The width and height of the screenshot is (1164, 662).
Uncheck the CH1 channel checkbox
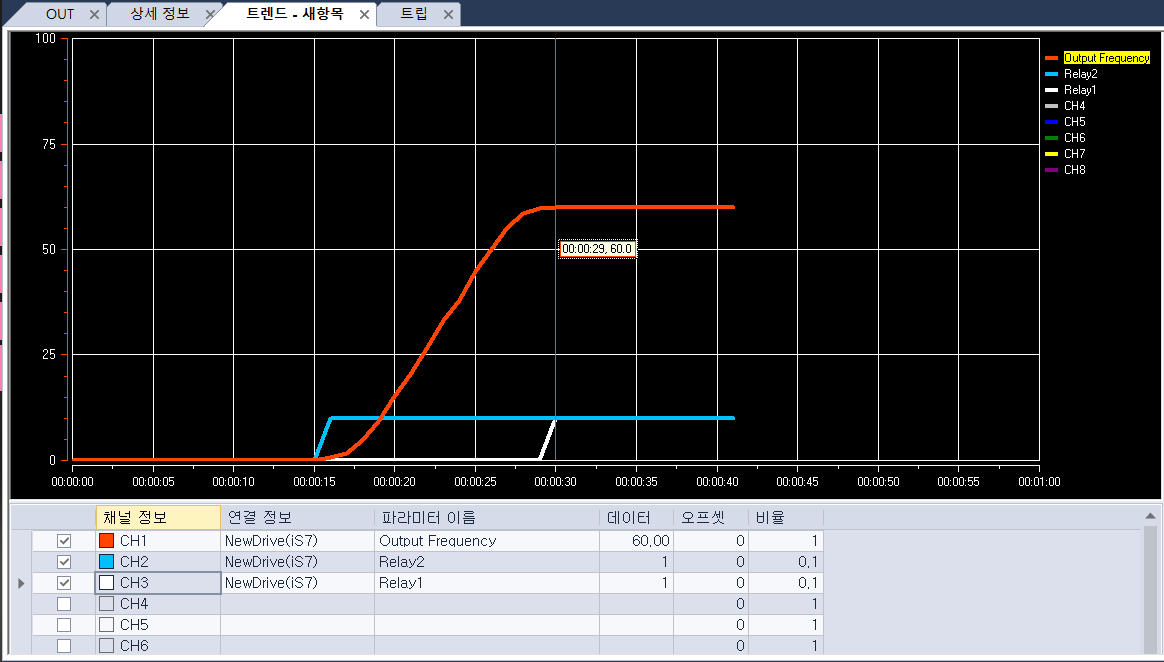tap(64, 540)
